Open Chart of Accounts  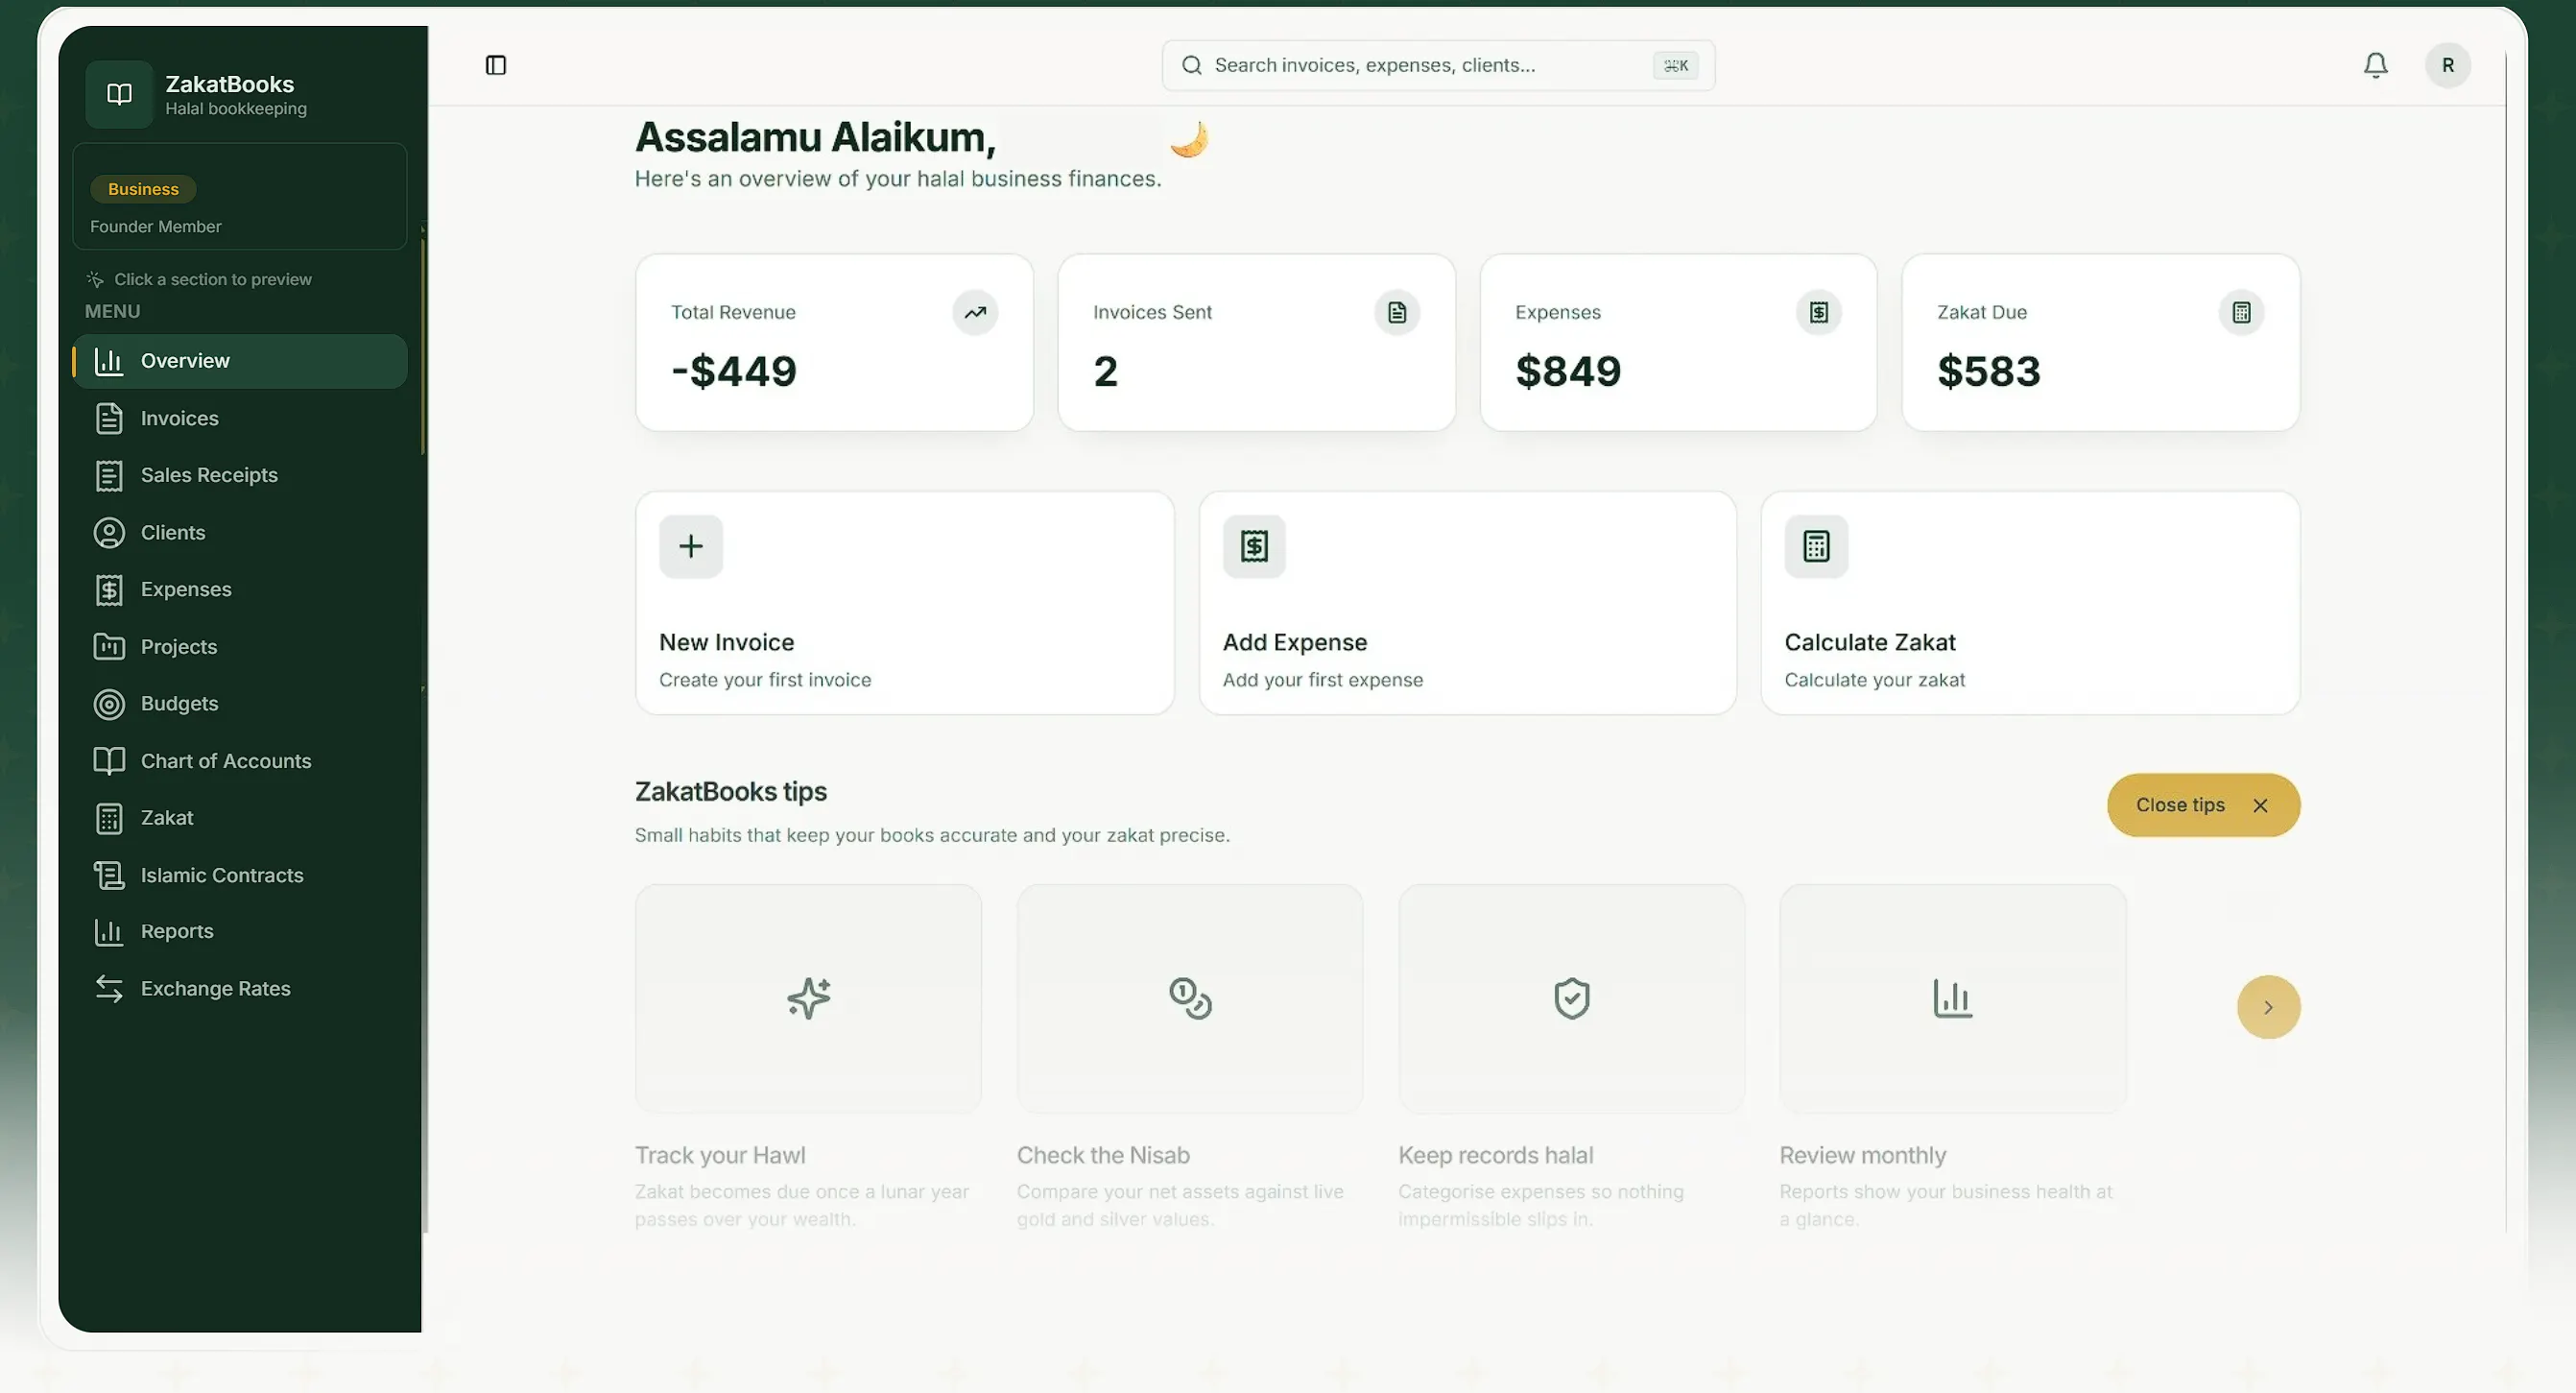240,761
